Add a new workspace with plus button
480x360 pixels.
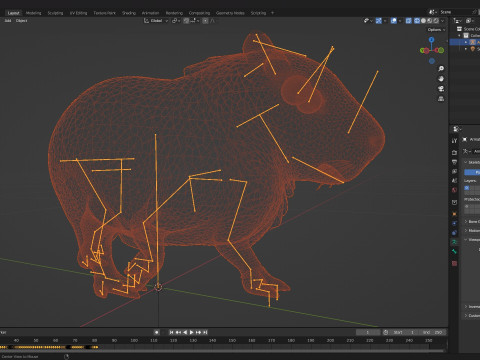pos(272,13)
